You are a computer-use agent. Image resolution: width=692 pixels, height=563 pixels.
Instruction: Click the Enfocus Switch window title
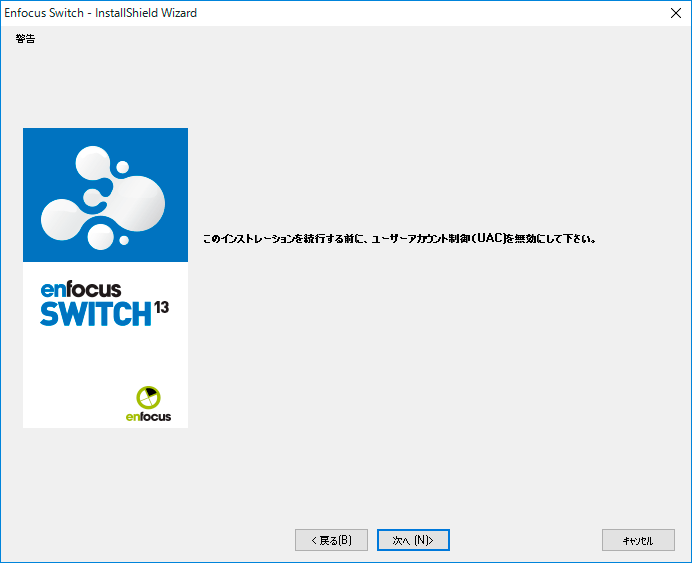[101, 13]
